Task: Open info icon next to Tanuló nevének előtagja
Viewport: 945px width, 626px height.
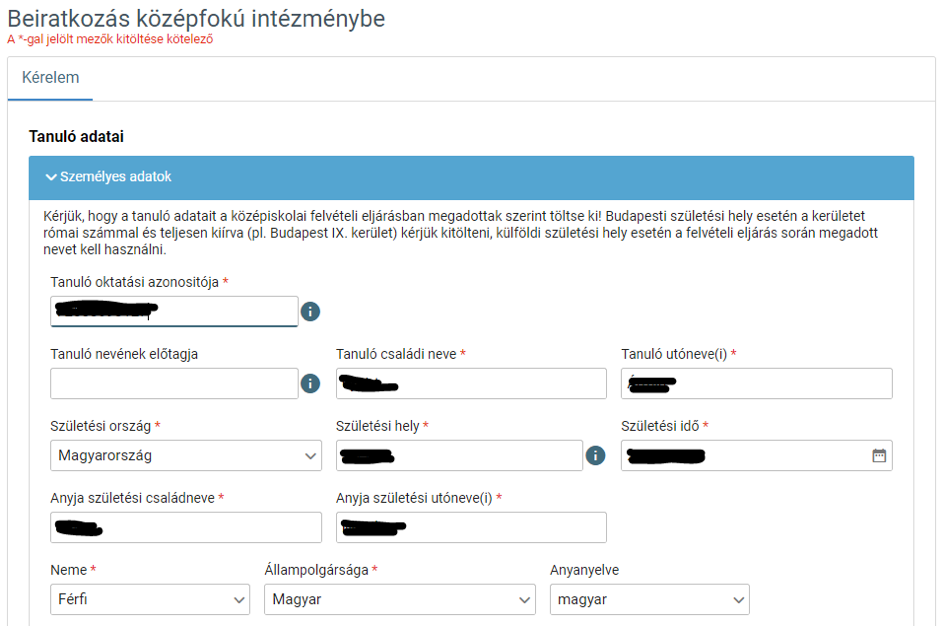Action: click(x=311, y=384)
